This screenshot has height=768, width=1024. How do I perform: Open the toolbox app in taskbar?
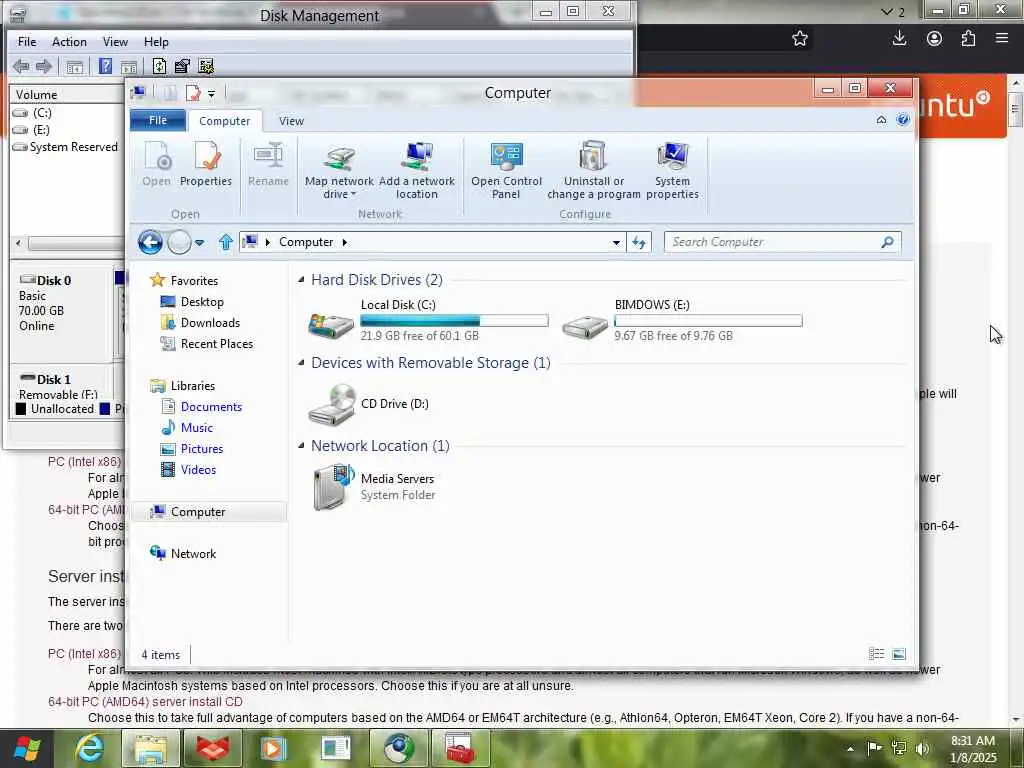(x=459, y=748)
